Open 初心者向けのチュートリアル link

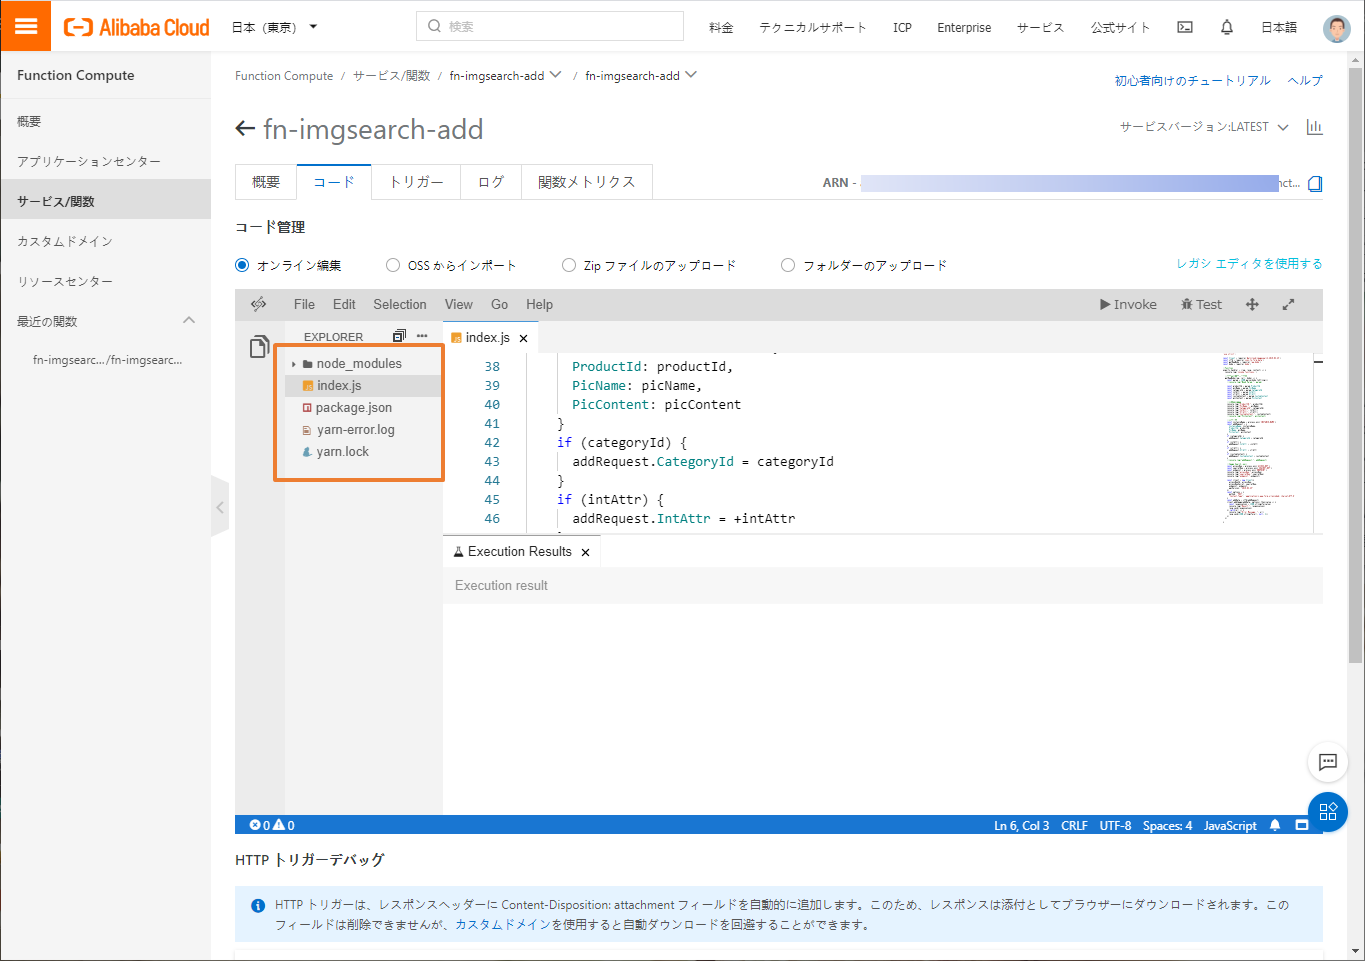(x=1192, y=81)
